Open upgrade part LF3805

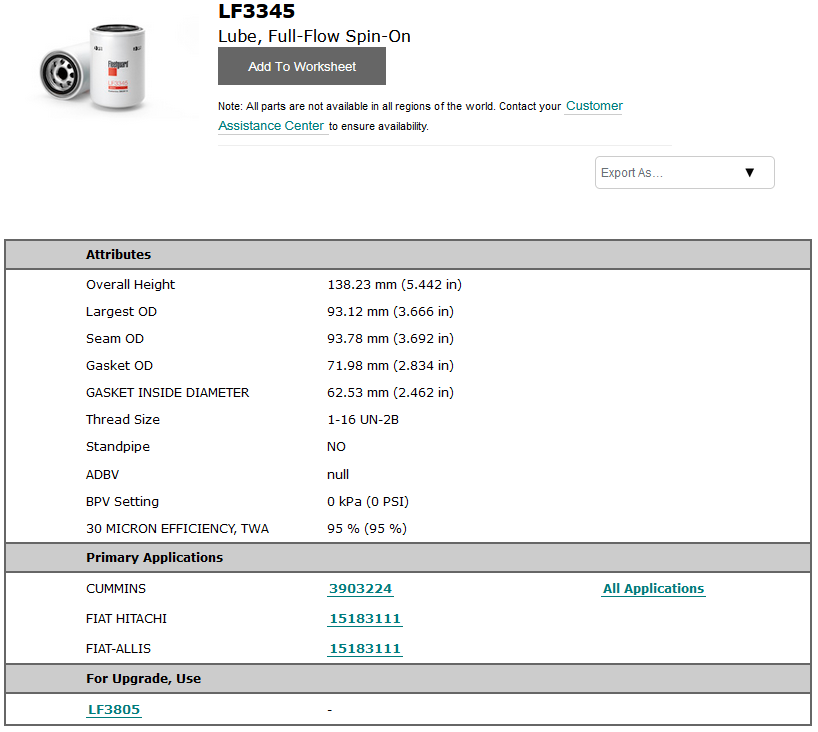pos(113,710)
